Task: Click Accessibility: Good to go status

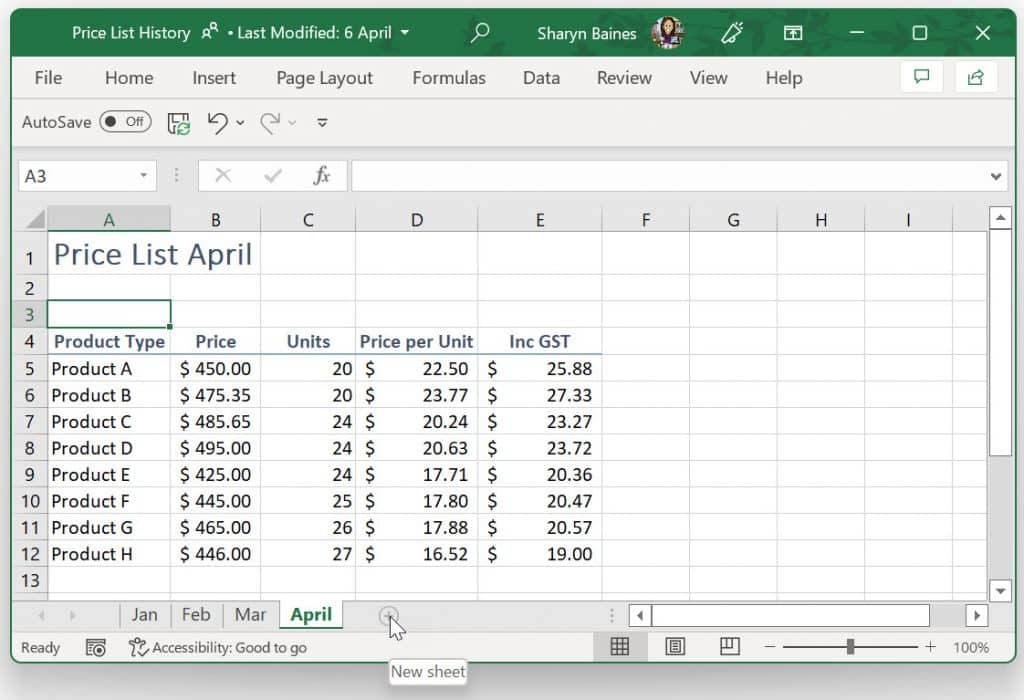Action: [x=218, y=648]
